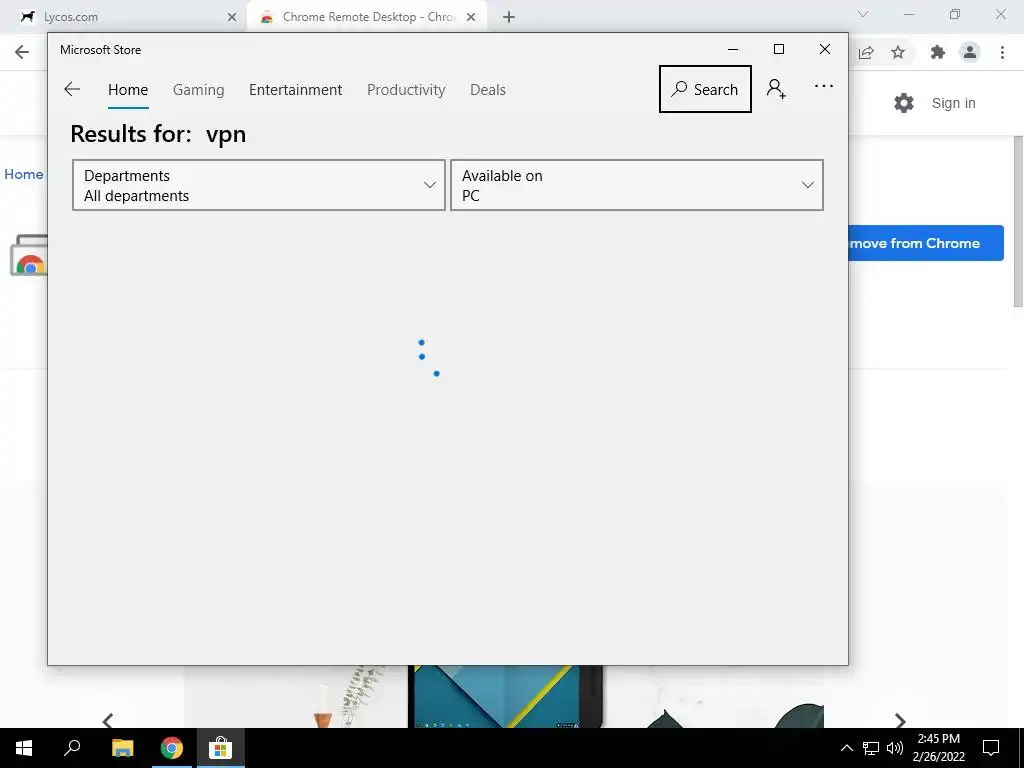The width and height of the screenshot is (1024, 768).
Task: Show hidden system tray icons
Action: 846,748
